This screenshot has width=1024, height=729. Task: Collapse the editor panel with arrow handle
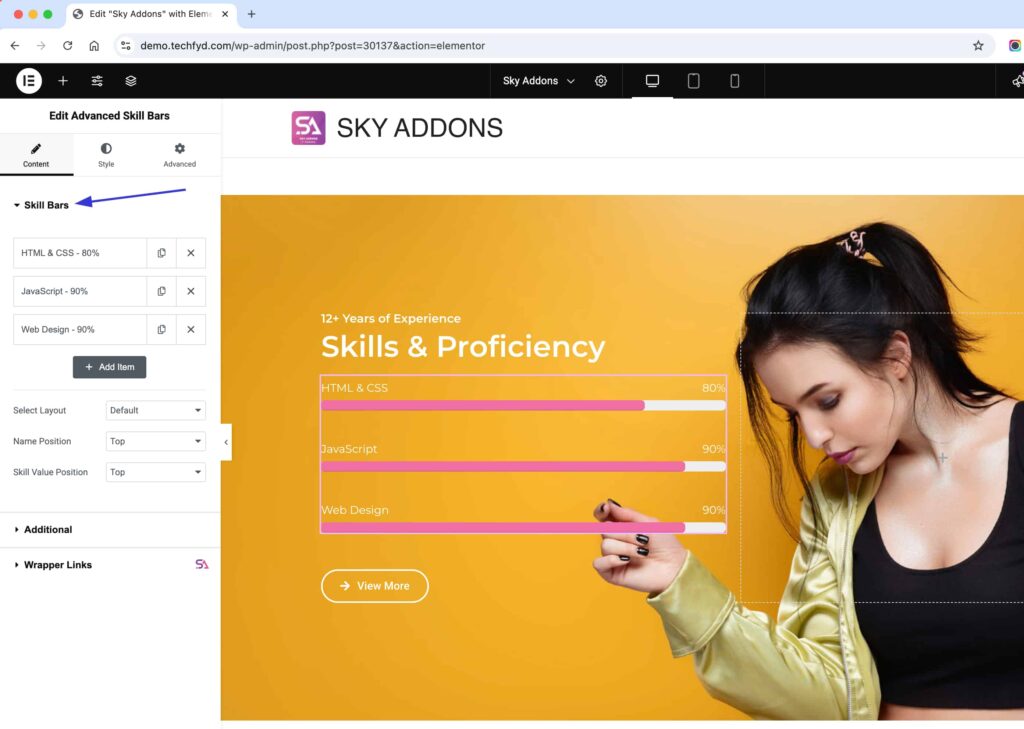pos(226,442)
